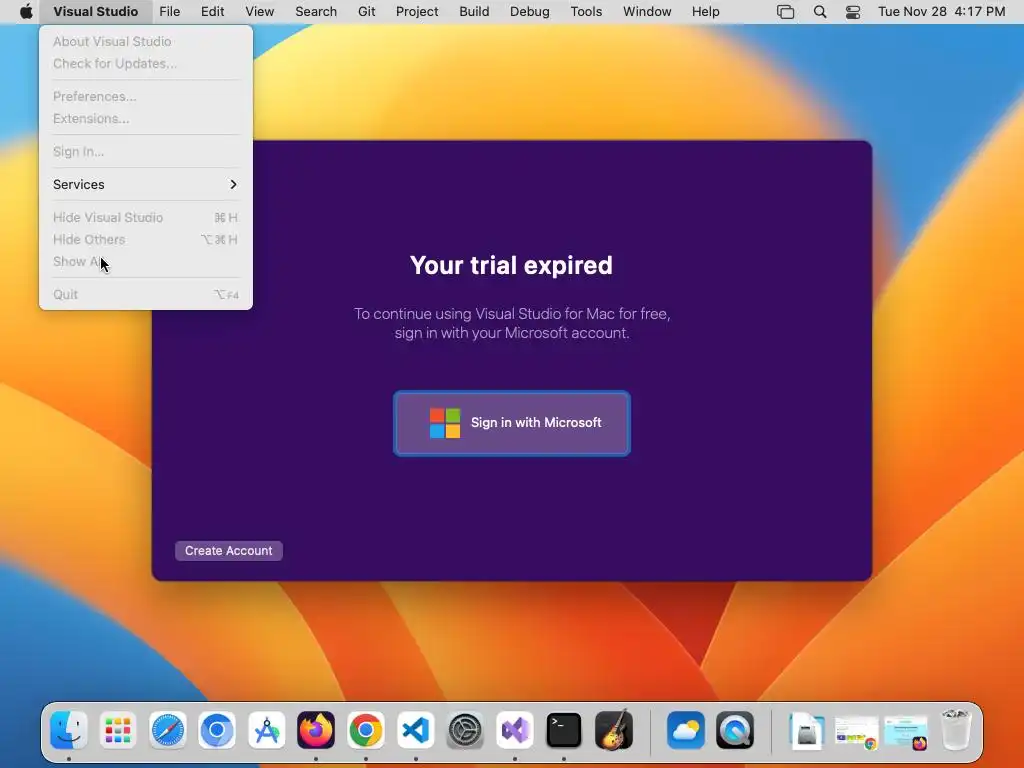Open Android Studio from the Dock
The height and width of the screenshot is (768, 1024).
point(266,730)
